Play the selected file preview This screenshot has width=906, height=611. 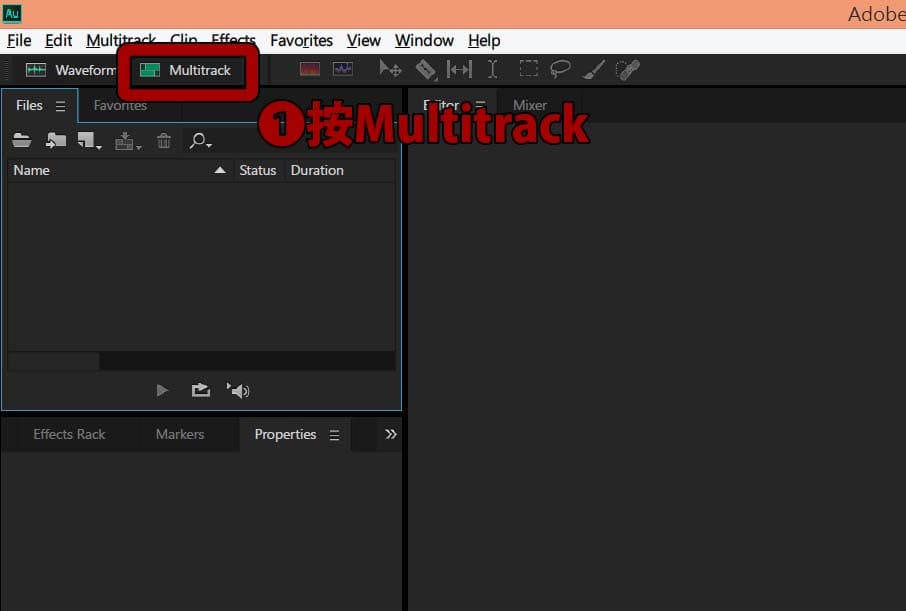[162, 391]
